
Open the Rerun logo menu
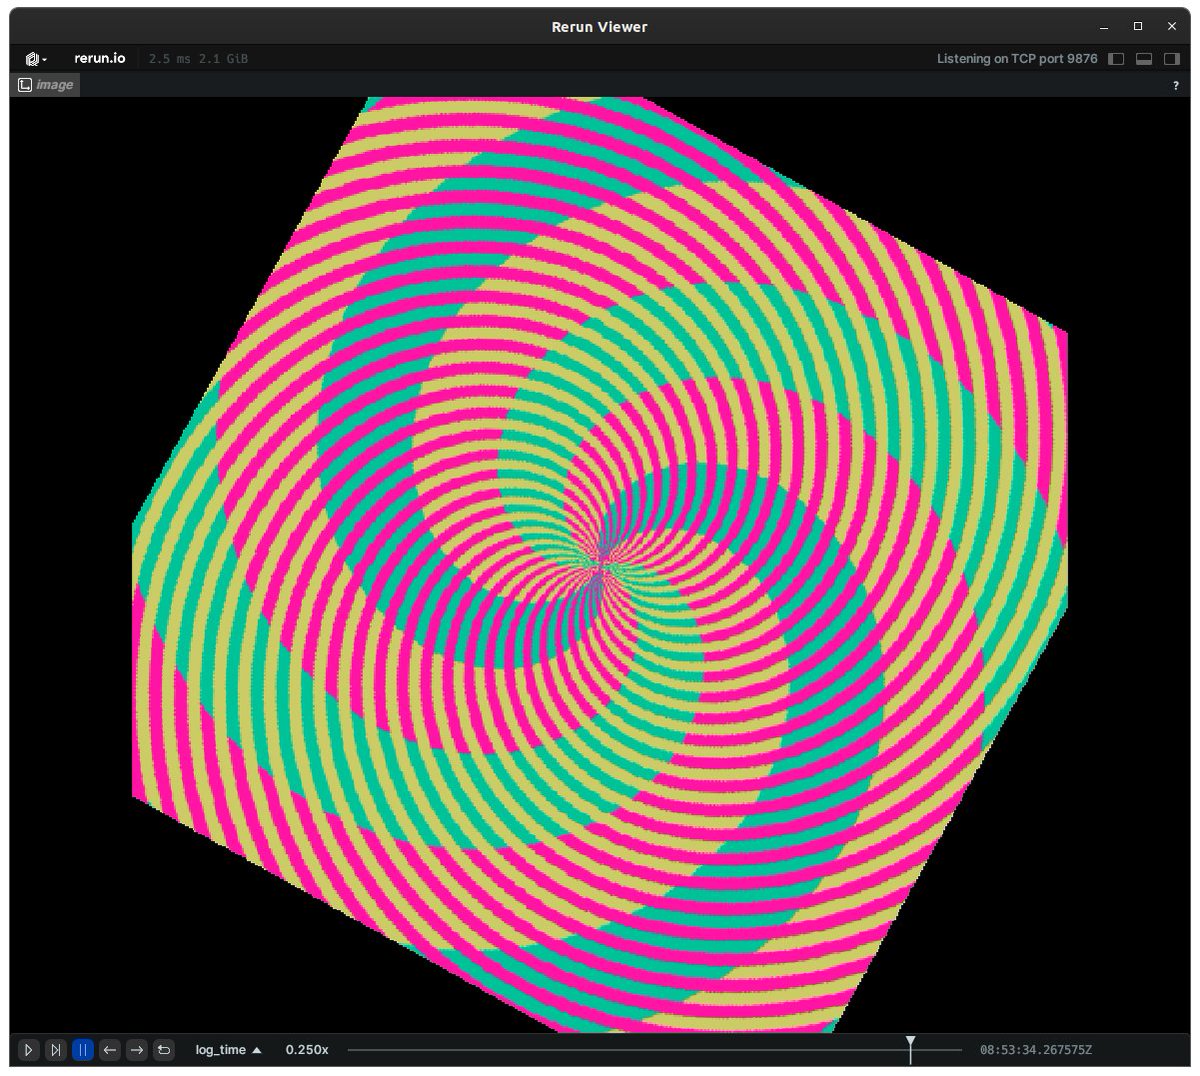click(35, 59)
